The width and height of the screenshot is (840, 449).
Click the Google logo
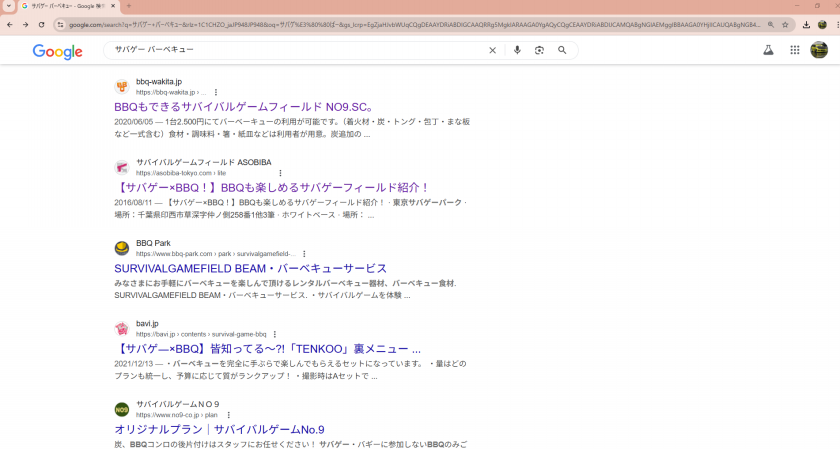click(57, 51)
